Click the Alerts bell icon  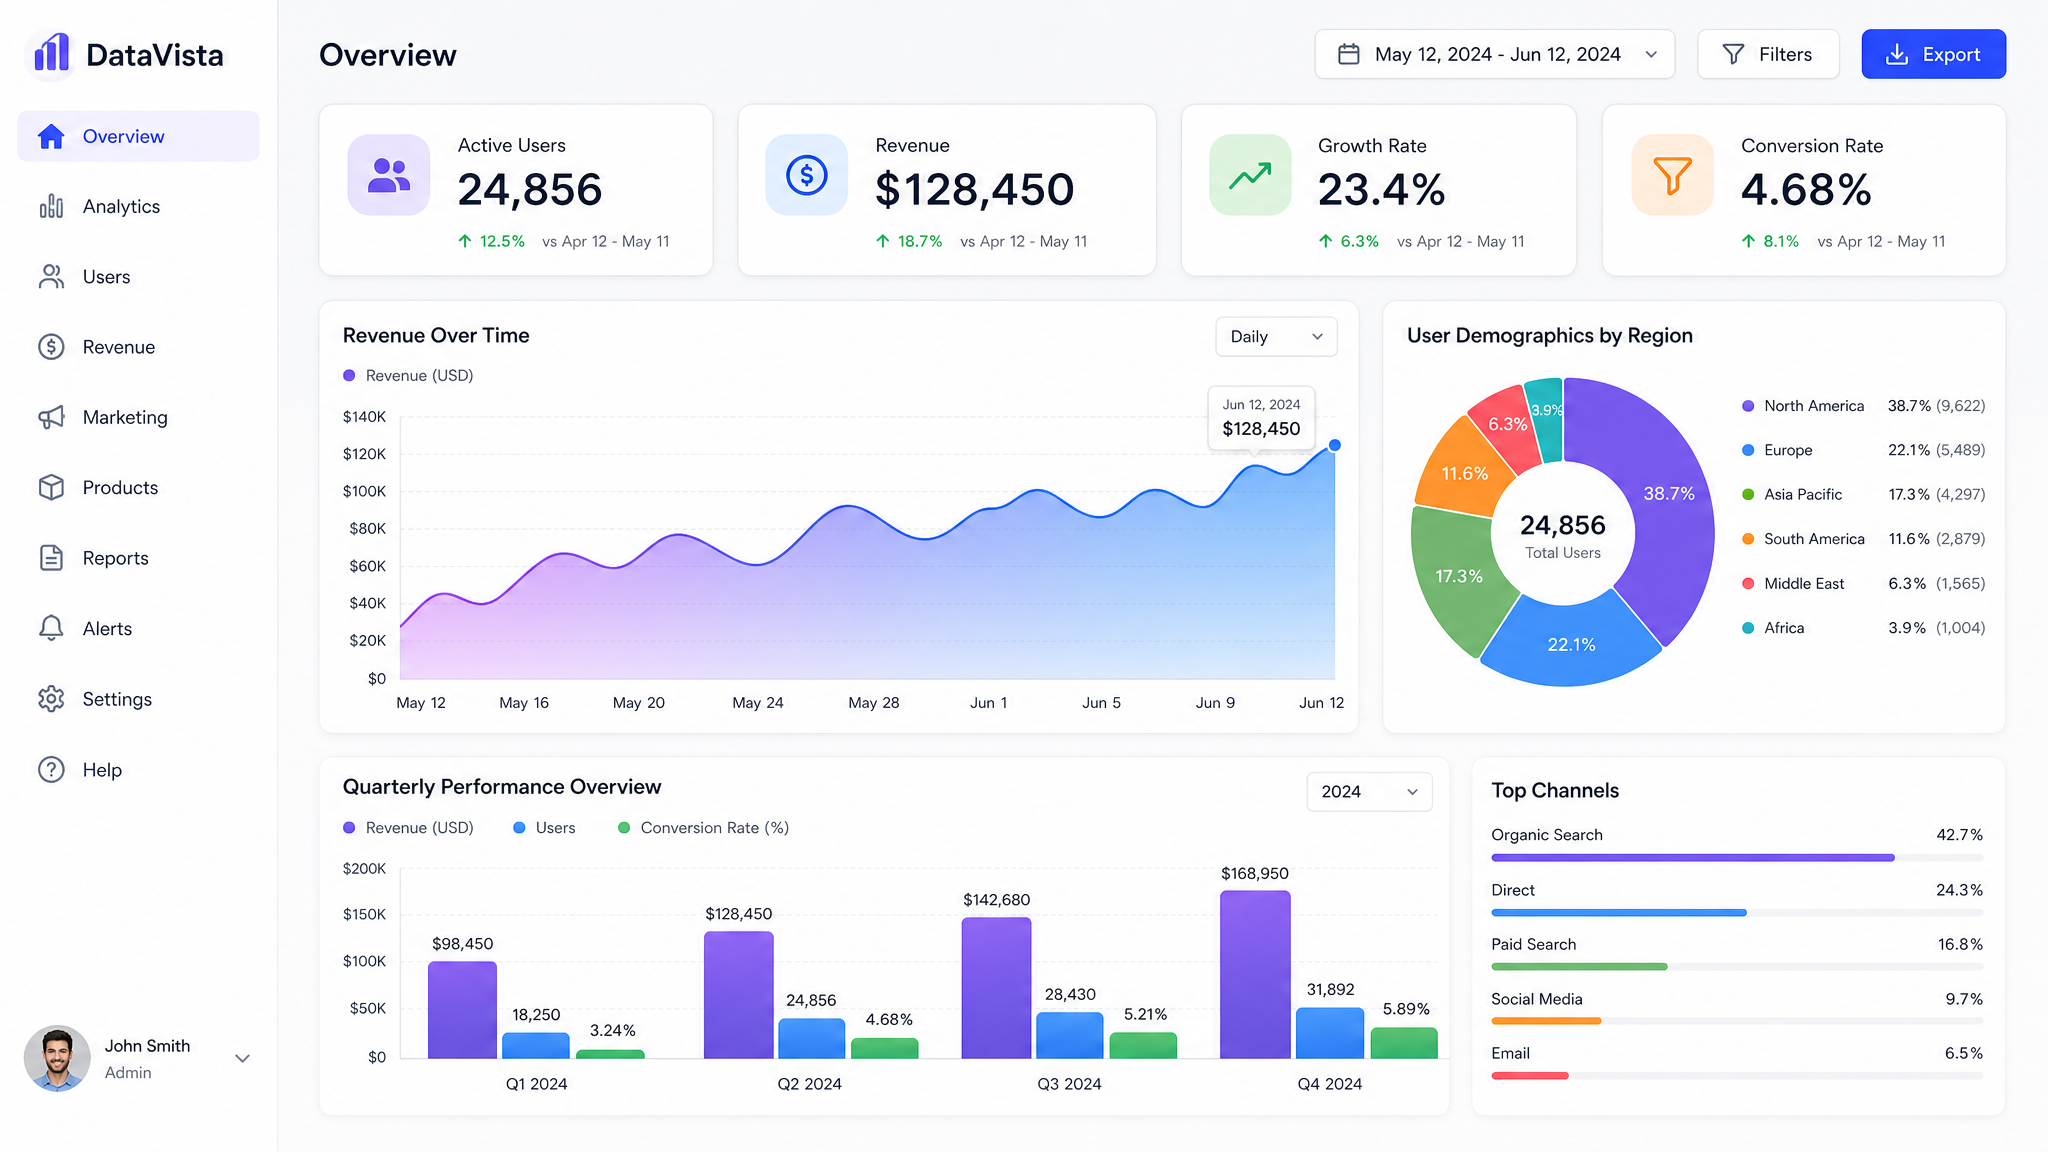tap(51, 628)
